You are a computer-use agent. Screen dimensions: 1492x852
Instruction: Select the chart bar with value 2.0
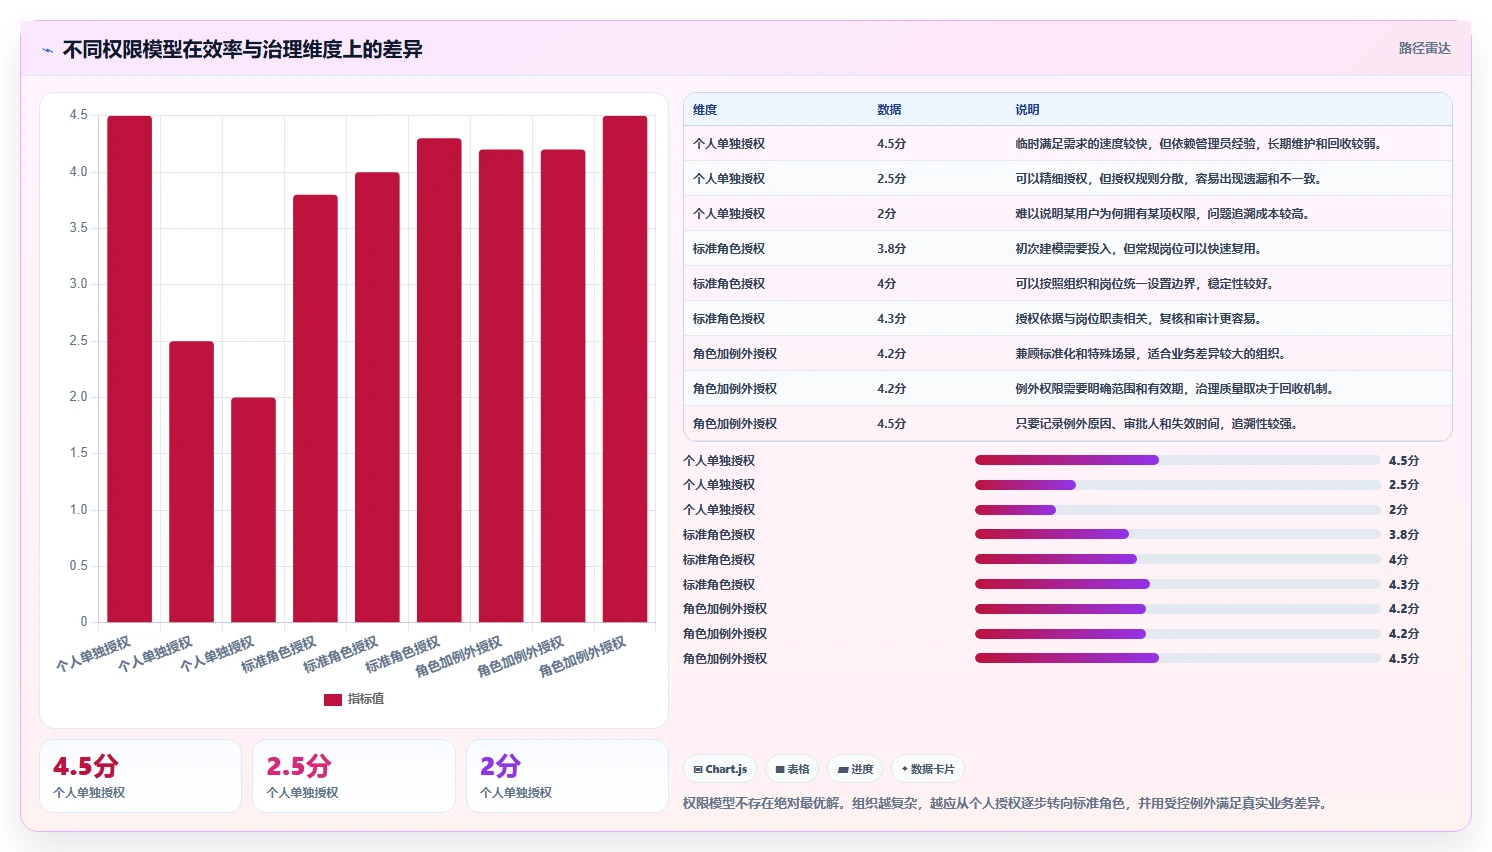coord(253,510)
